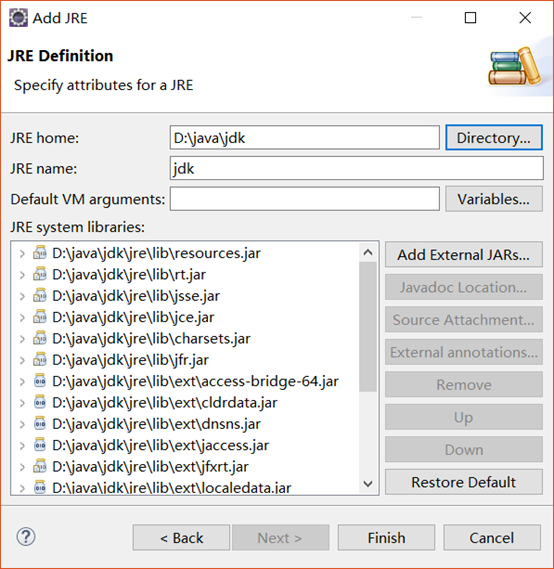Close the Add JRE dialog window
Viewport: 554px width, 569px height.
525,17
